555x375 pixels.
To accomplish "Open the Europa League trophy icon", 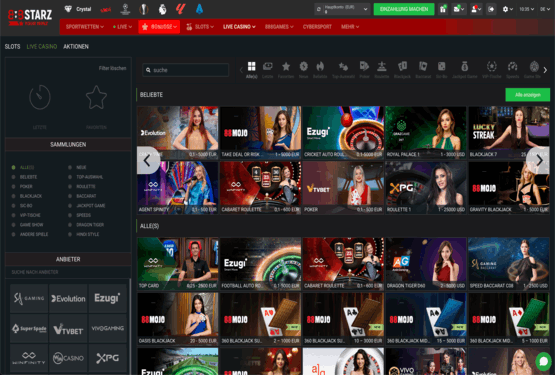I will [144, 9].
